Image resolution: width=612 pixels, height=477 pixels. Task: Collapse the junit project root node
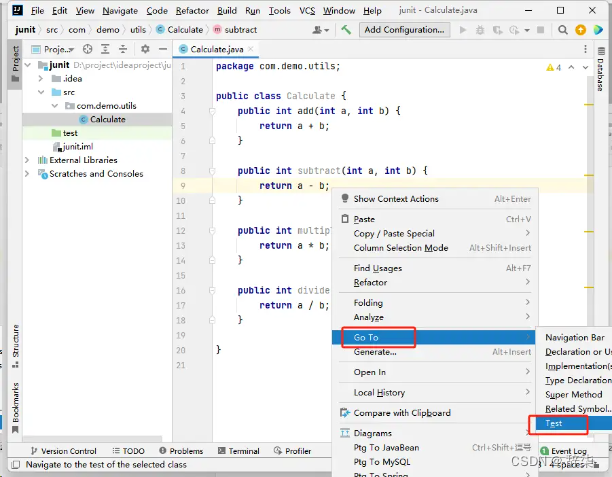28,65
